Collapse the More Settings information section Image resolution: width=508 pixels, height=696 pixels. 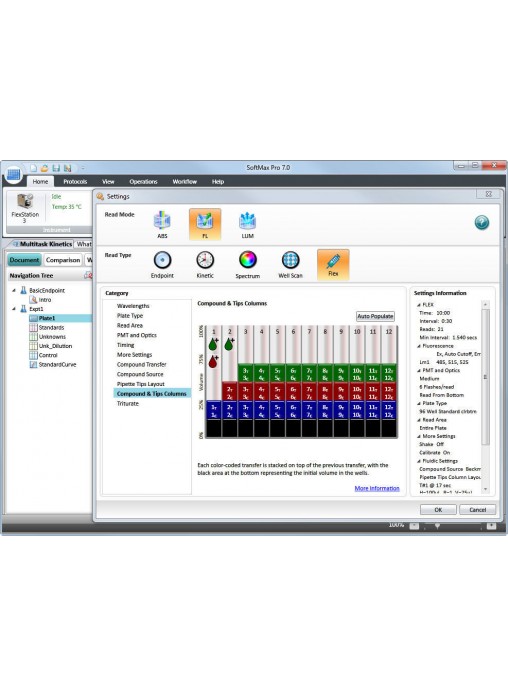[418, 436]
